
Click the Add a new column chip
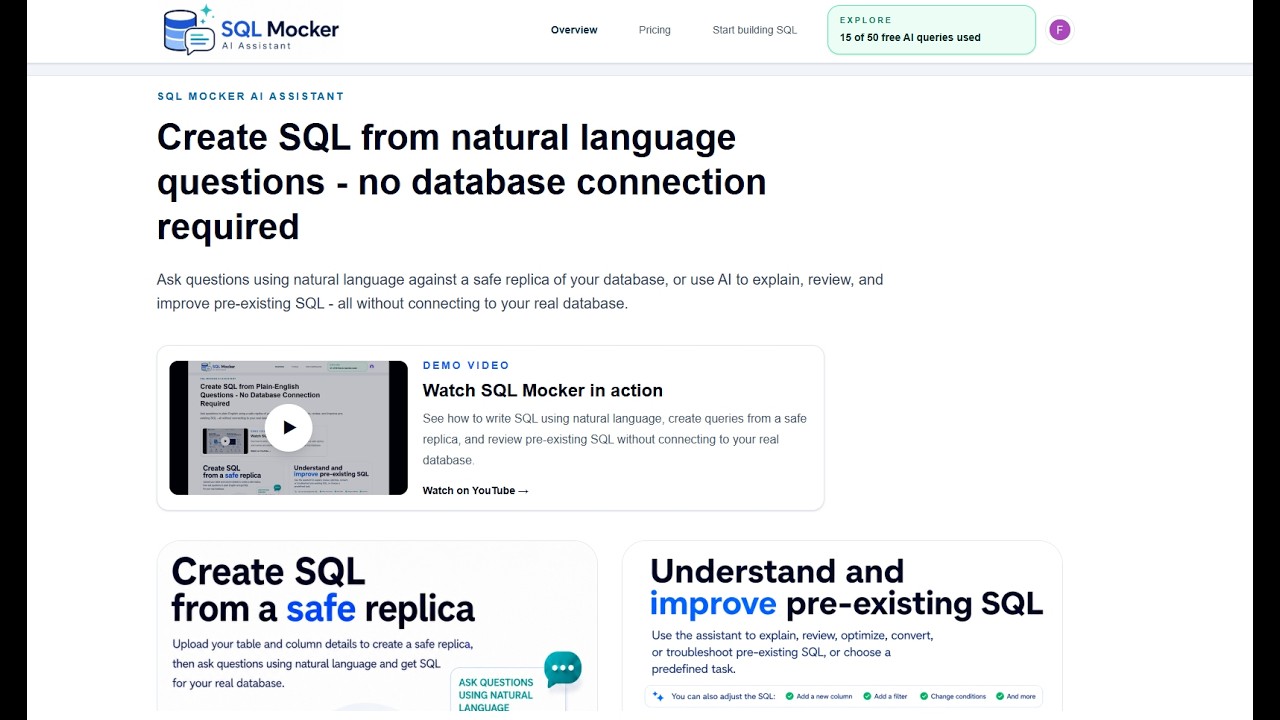tap(819, 696)
